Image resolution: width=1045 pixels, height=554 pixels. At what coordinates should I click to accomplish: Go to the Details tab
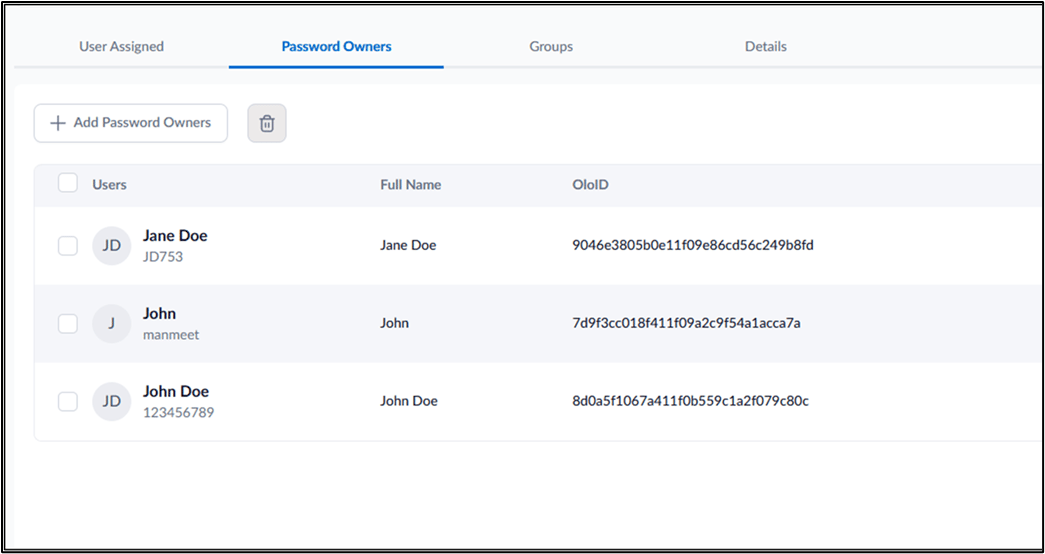(x=766, y=47)
